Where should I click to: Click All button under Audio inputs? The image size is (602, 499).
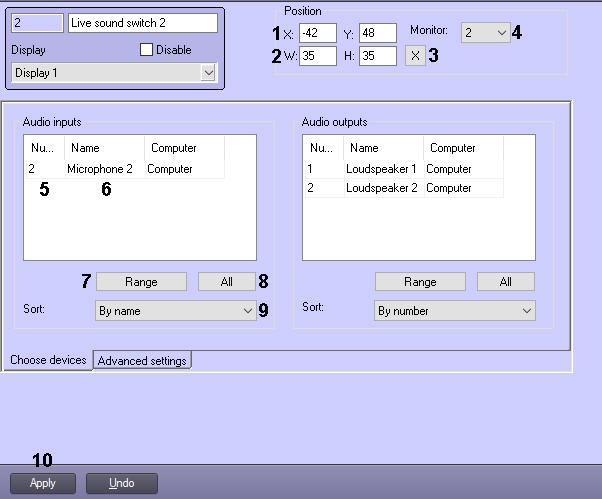pyautogui.click(x=227, y=282)
